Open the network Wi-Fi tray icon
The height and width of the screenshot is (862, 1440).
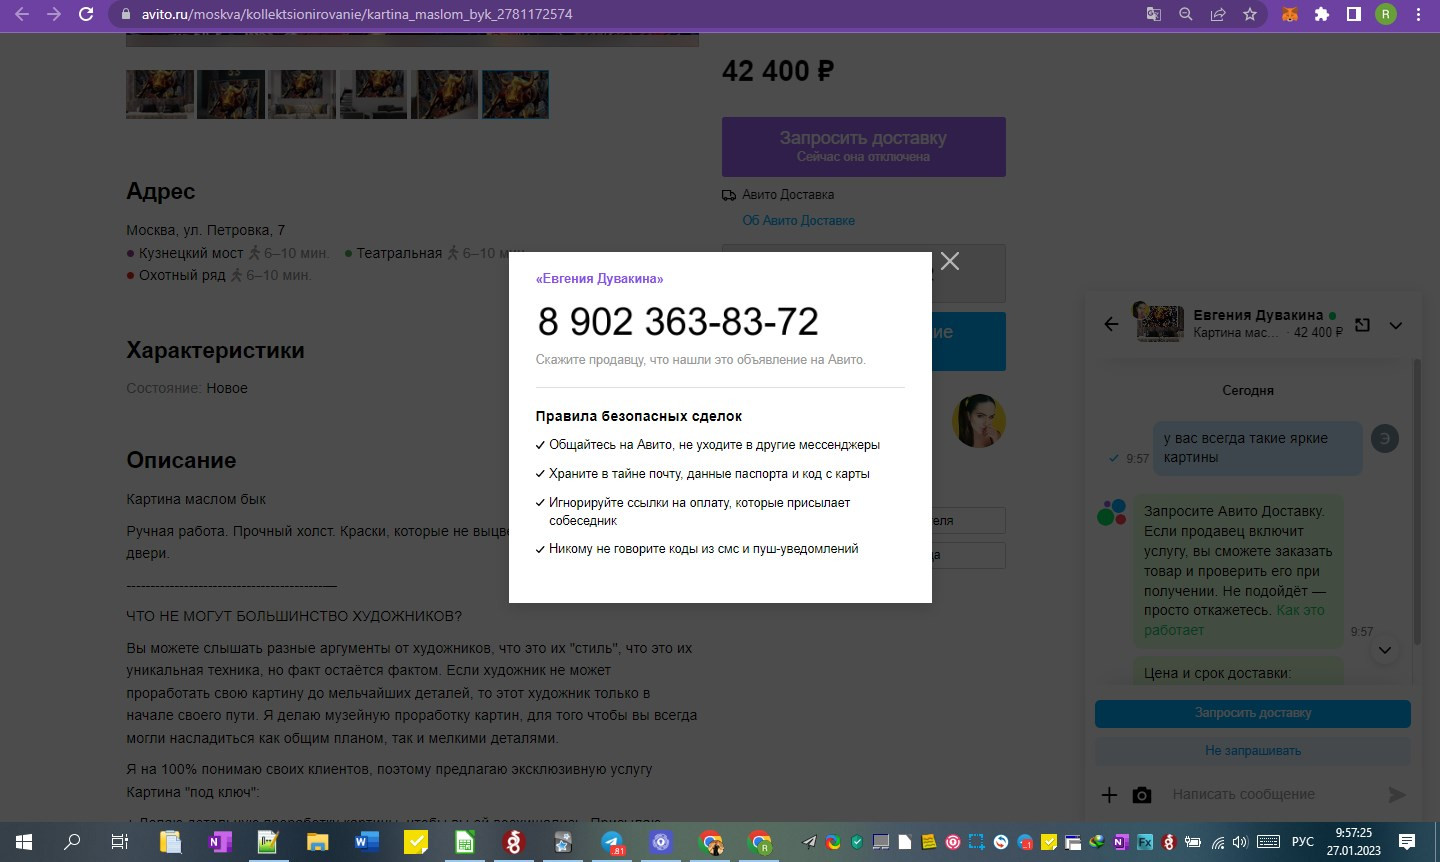1218,842
